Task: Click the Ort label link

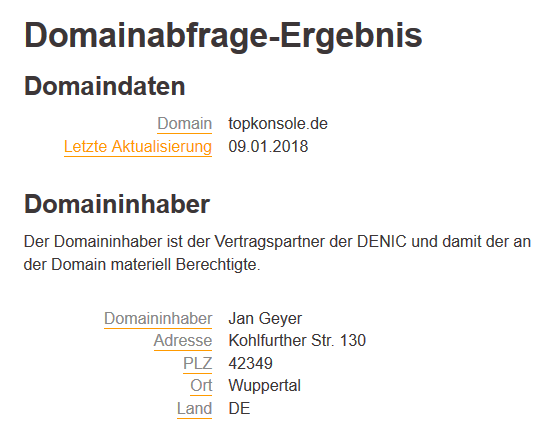Action: [x=201, y=386]
